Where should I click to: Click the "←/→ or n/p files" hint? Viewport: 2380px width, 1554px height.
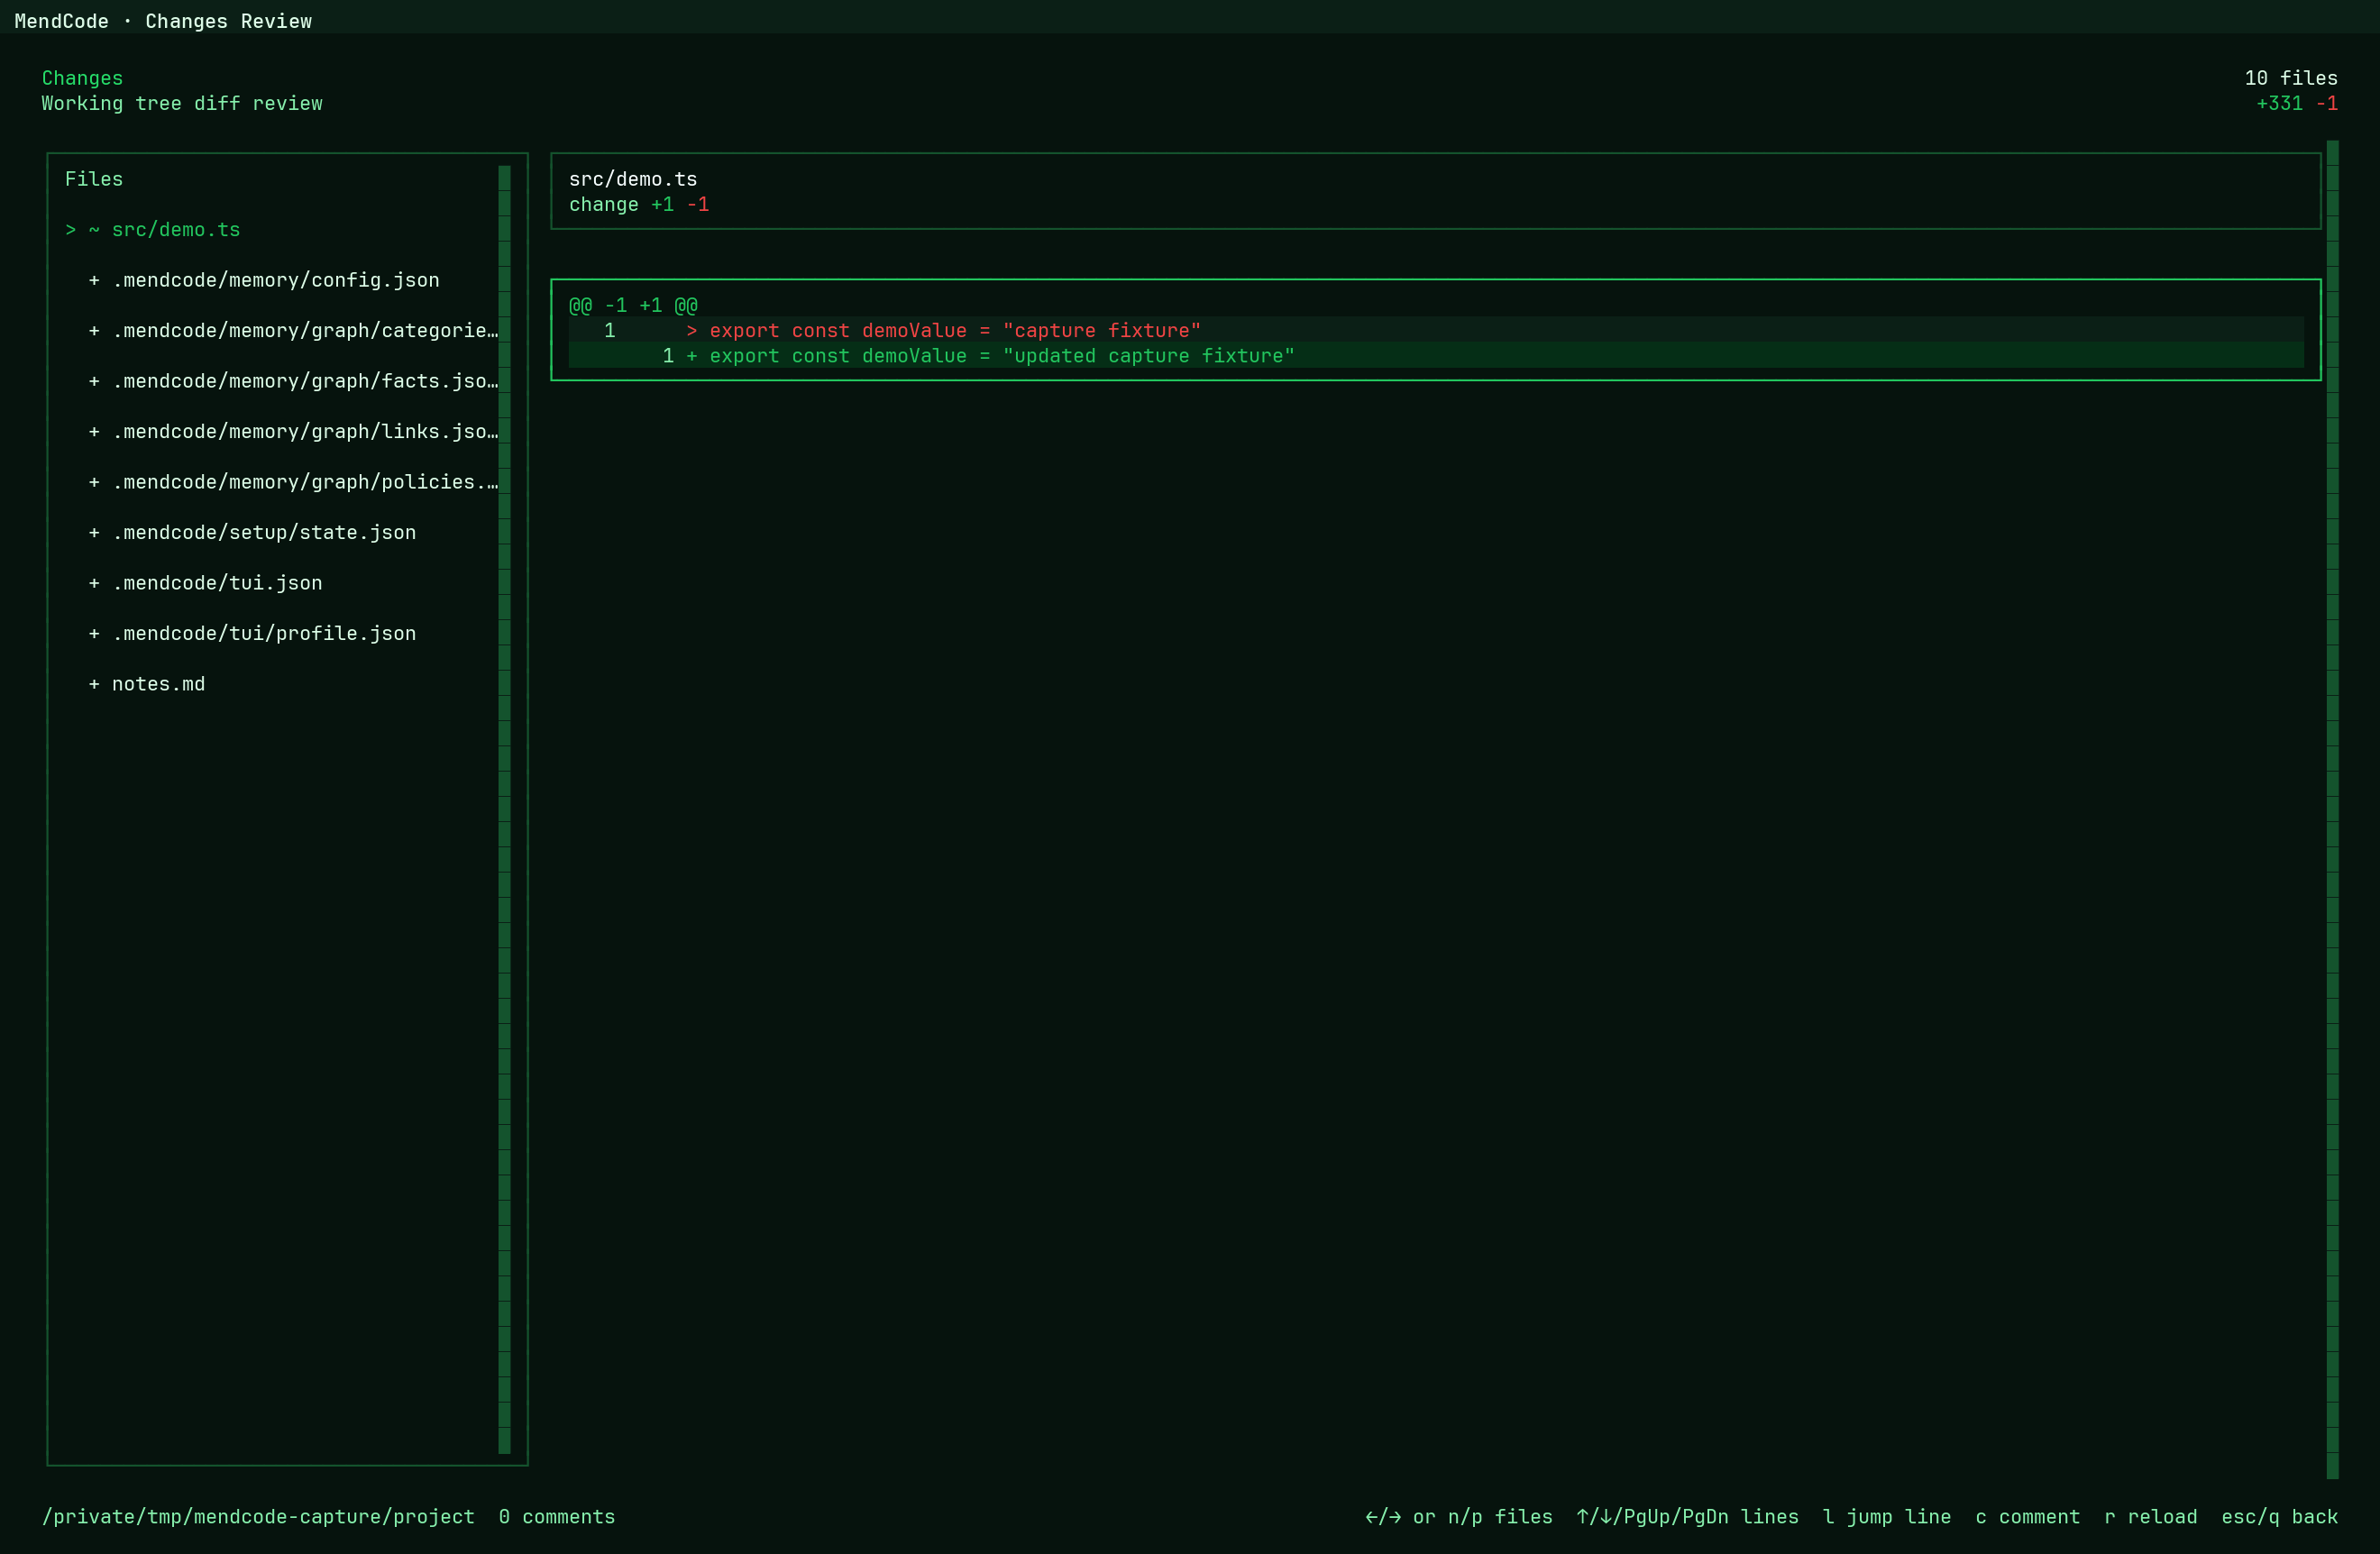tap(1458, 1517)
